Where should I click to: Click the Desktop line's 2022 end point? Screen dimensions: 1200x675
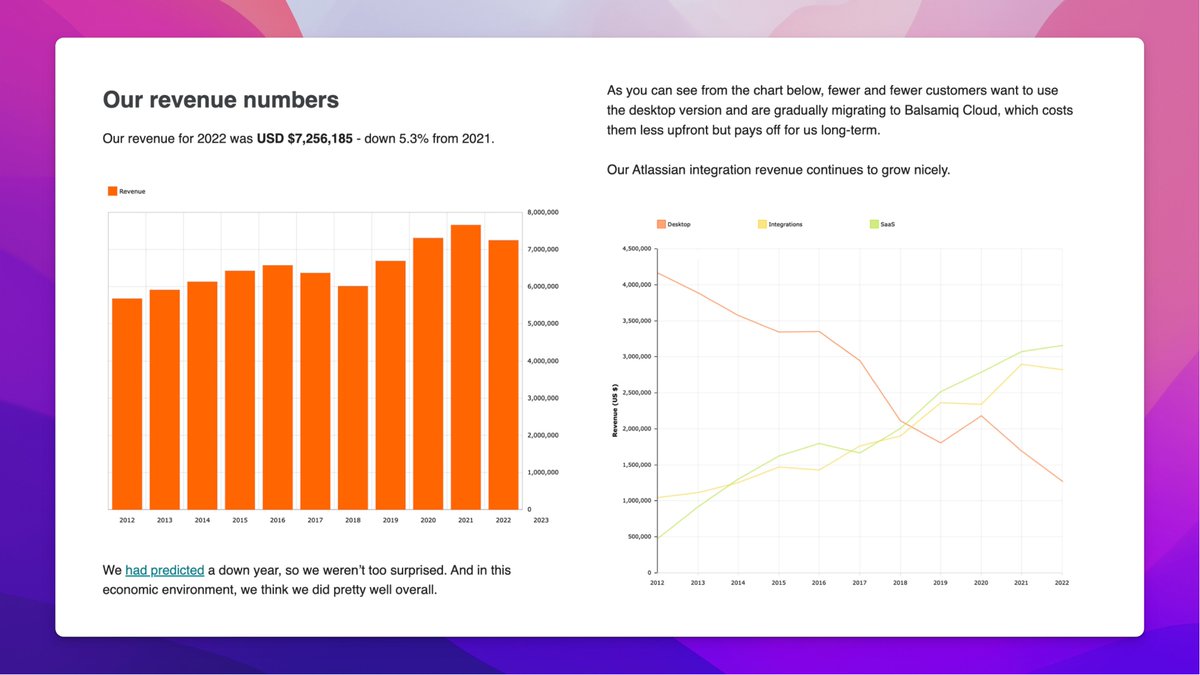point(1061,481)
